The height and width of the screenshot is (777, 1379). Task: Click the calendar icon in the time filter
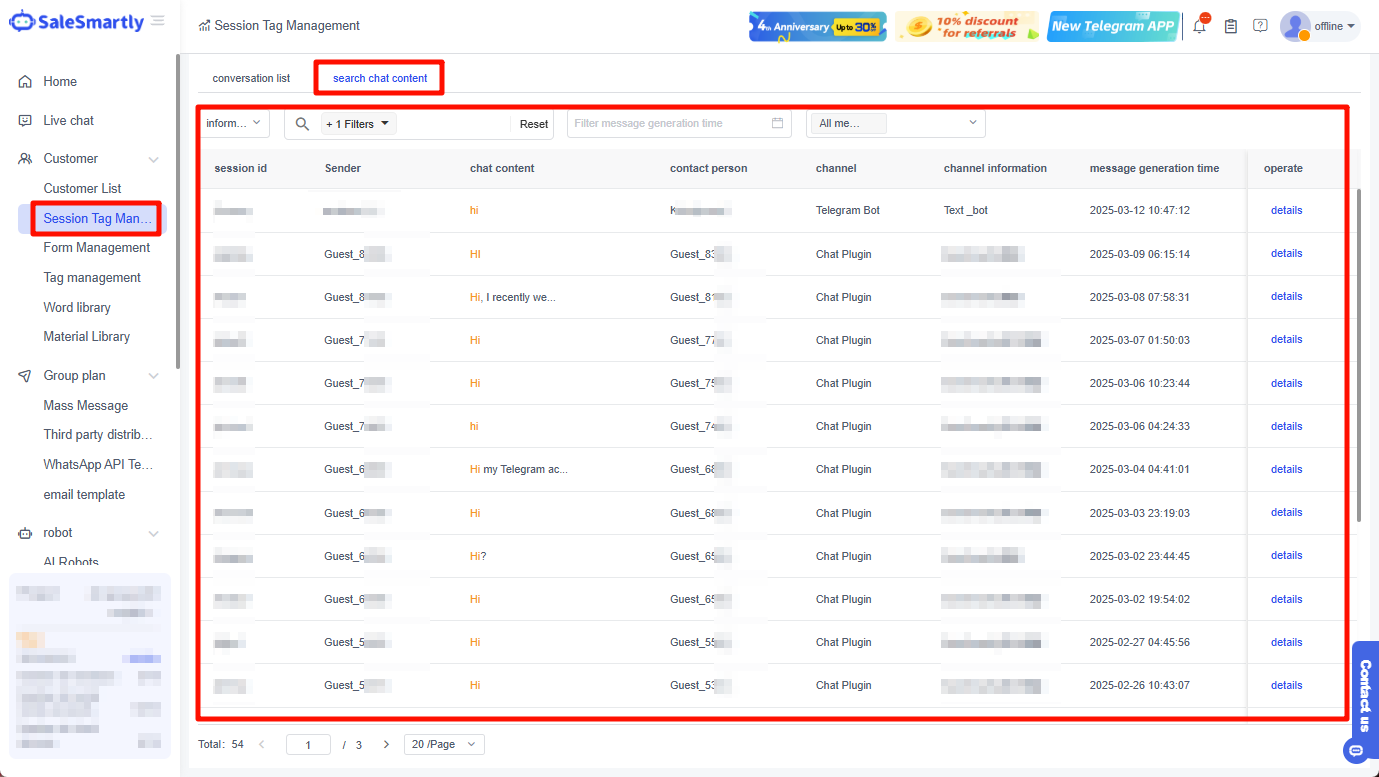click(x=777, y=121)
